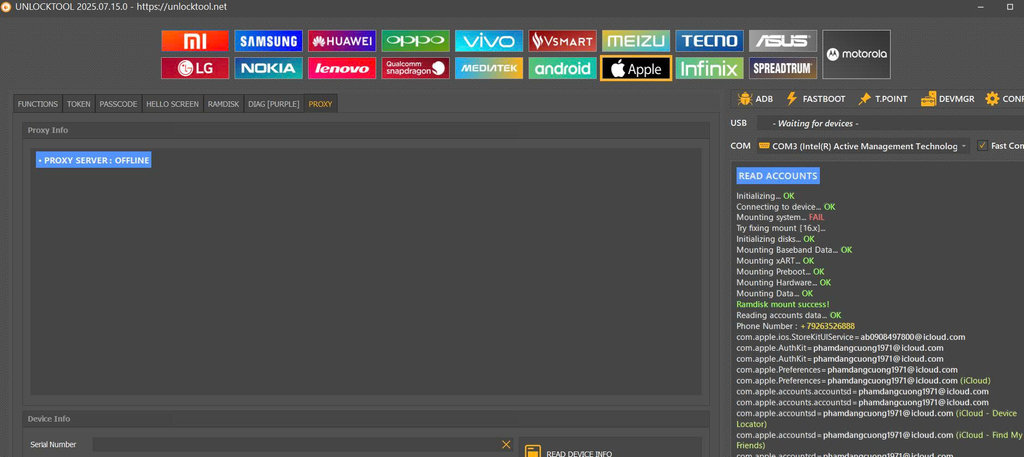Click the 'Connecting to device' log line

(x=786, y=207)
